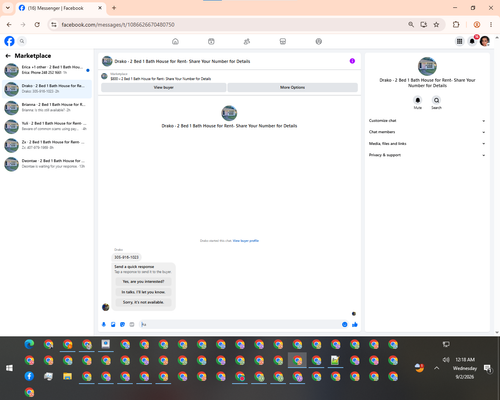500x400 pixels.
Task: Expand the Chat members section
Action: tap(427, 132)
